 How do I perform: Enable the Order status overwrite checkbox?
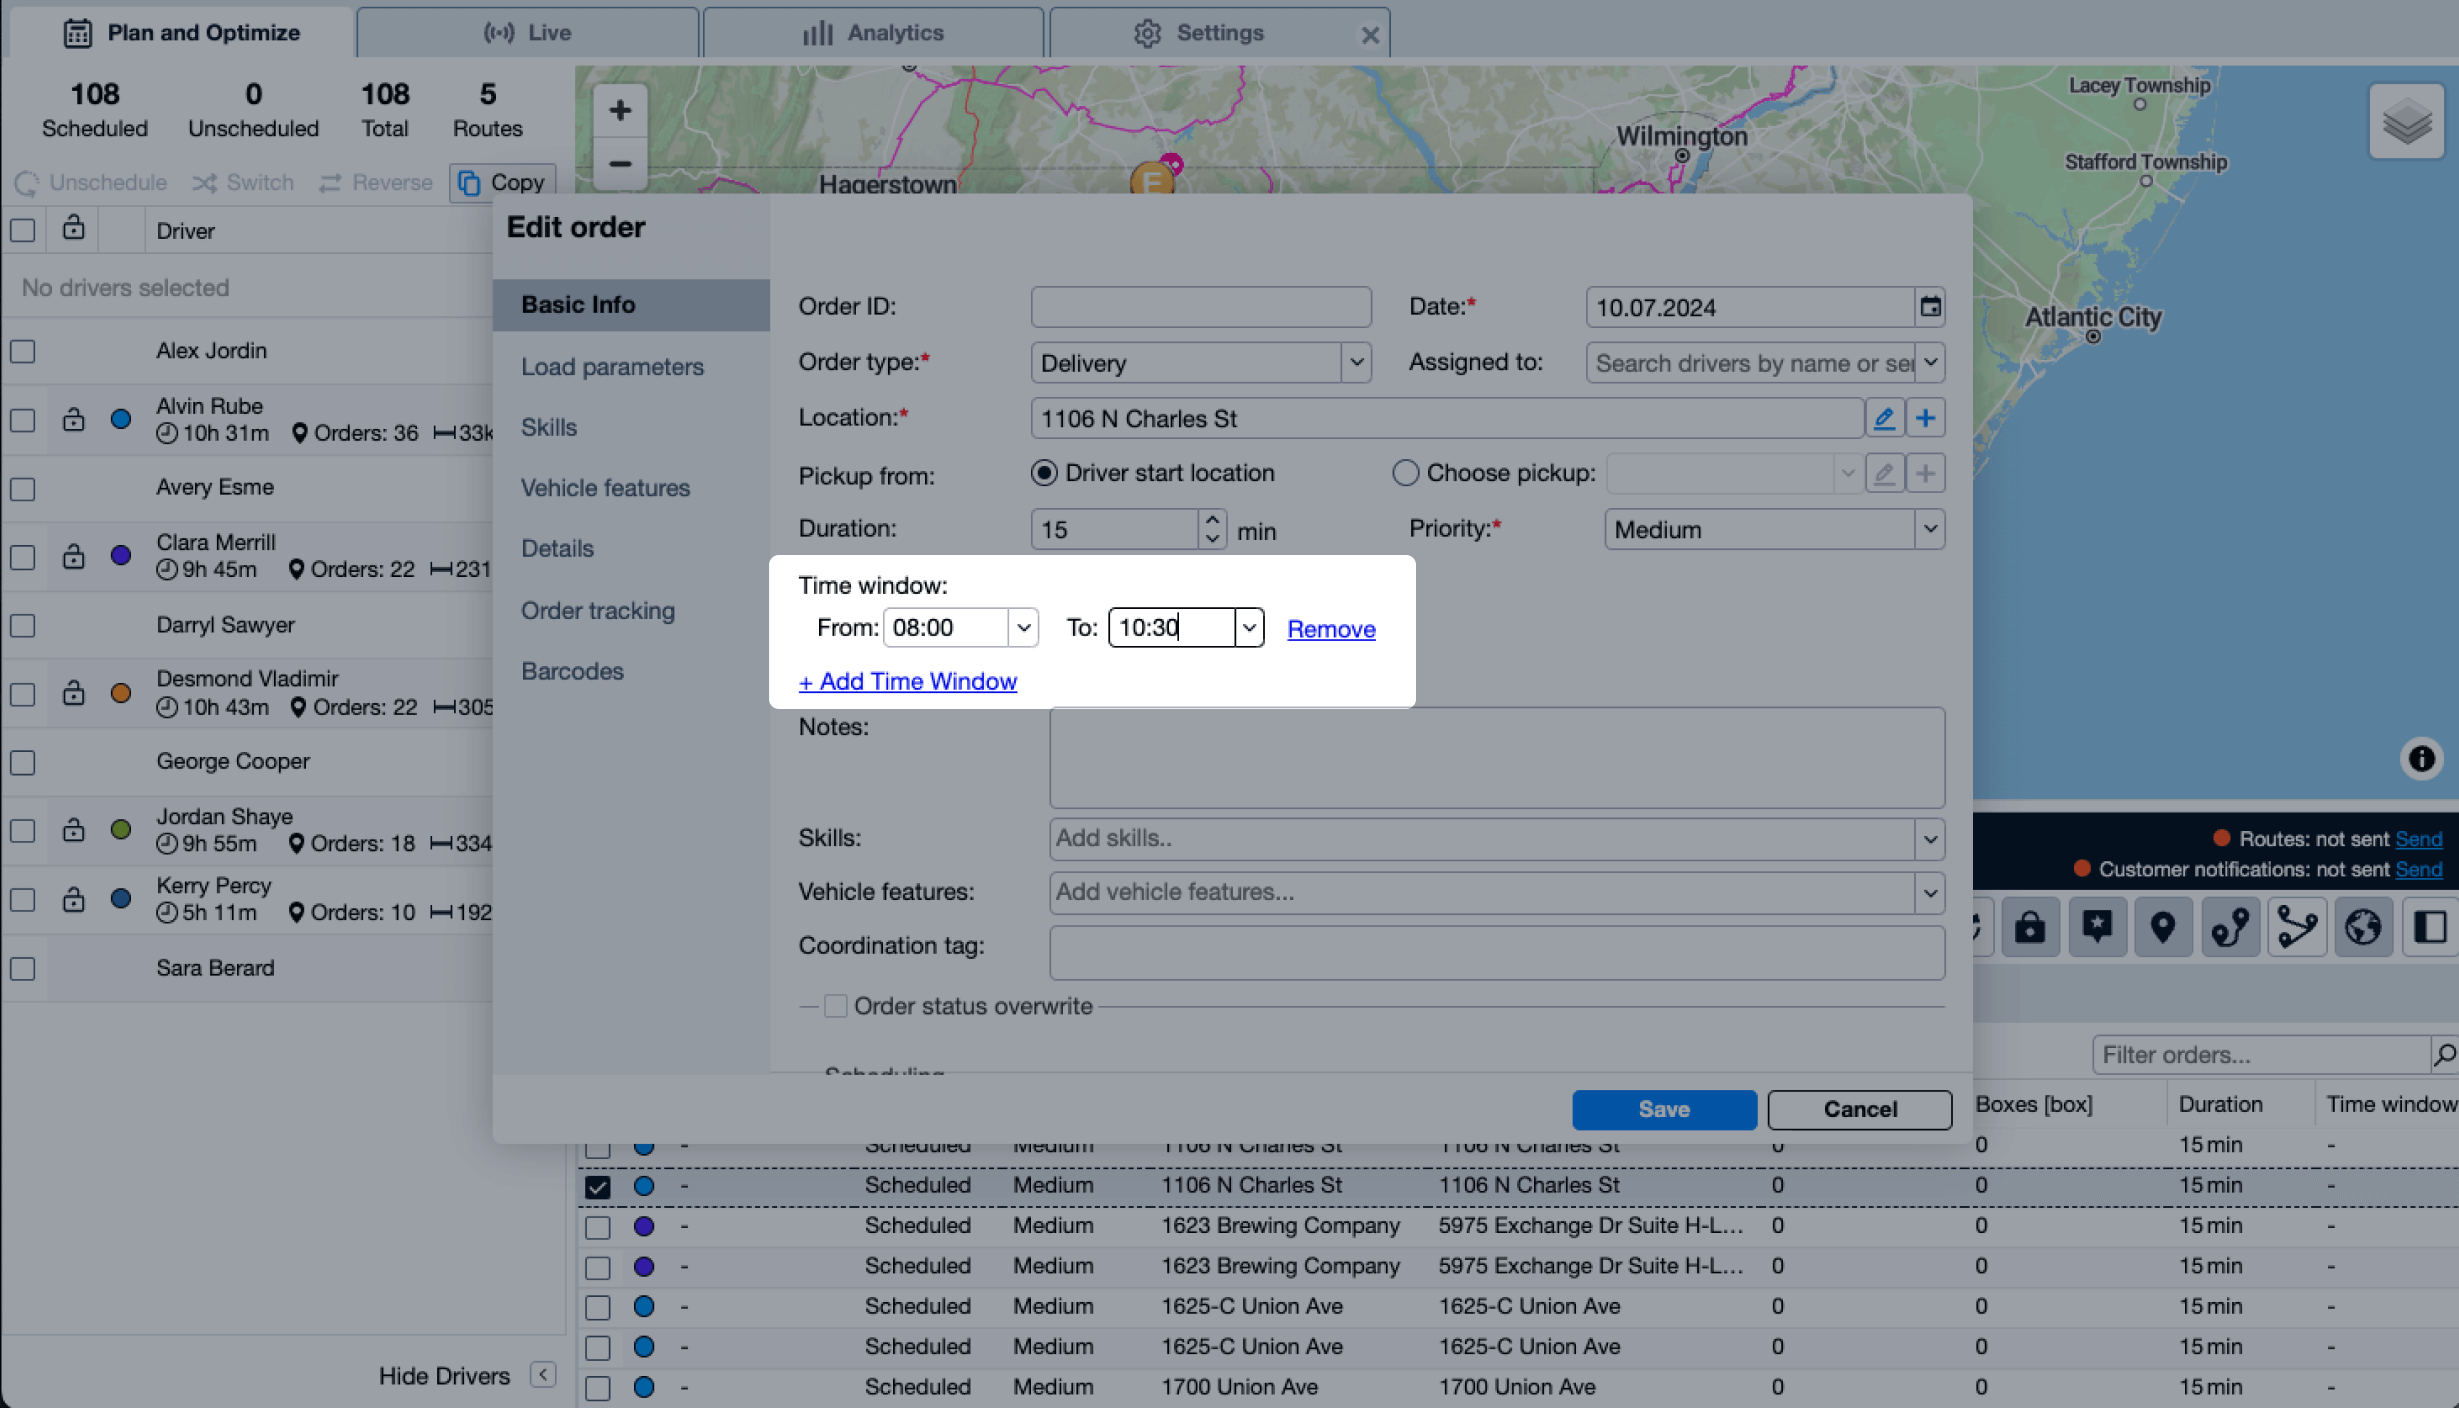[836, 1006]
